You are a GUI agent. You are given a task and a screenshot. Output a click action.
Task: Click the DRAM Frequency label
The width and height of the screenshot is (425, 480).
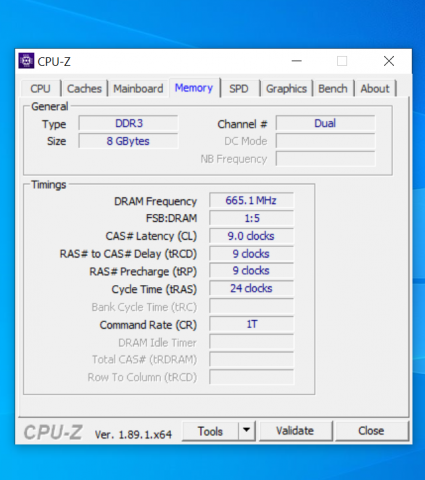[x=155, y=201]
